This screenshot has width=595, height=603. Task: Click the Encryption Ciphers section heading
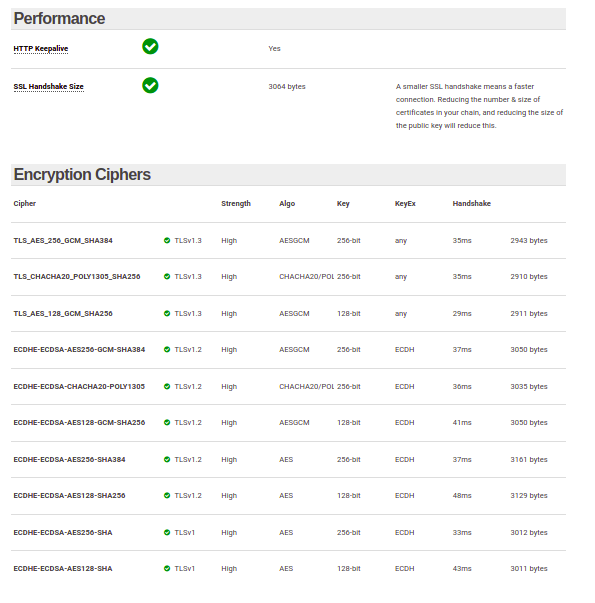pos(82,175)
